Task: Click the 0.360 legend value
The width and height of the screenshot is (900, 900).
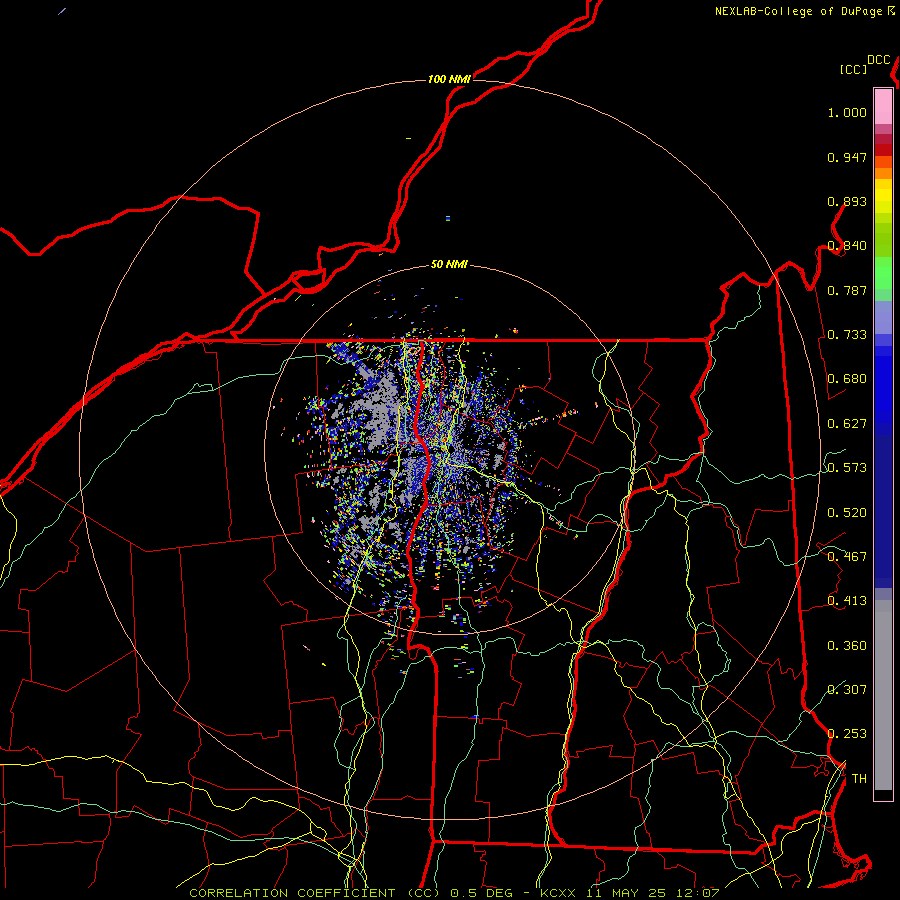Action: tap(847, 646)
